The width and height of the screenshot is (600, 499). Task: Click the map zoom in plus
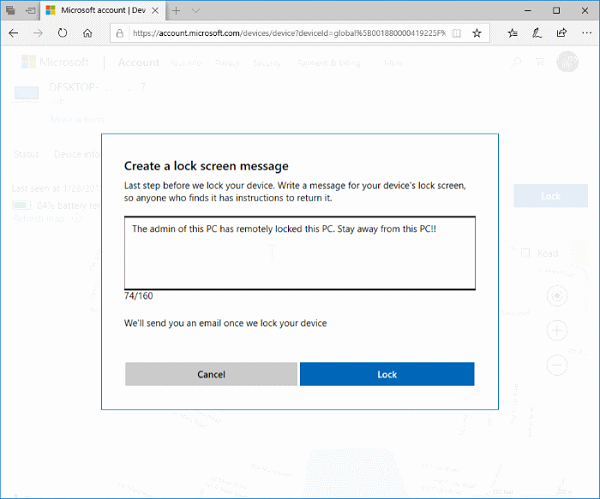(x=558, y=330)
